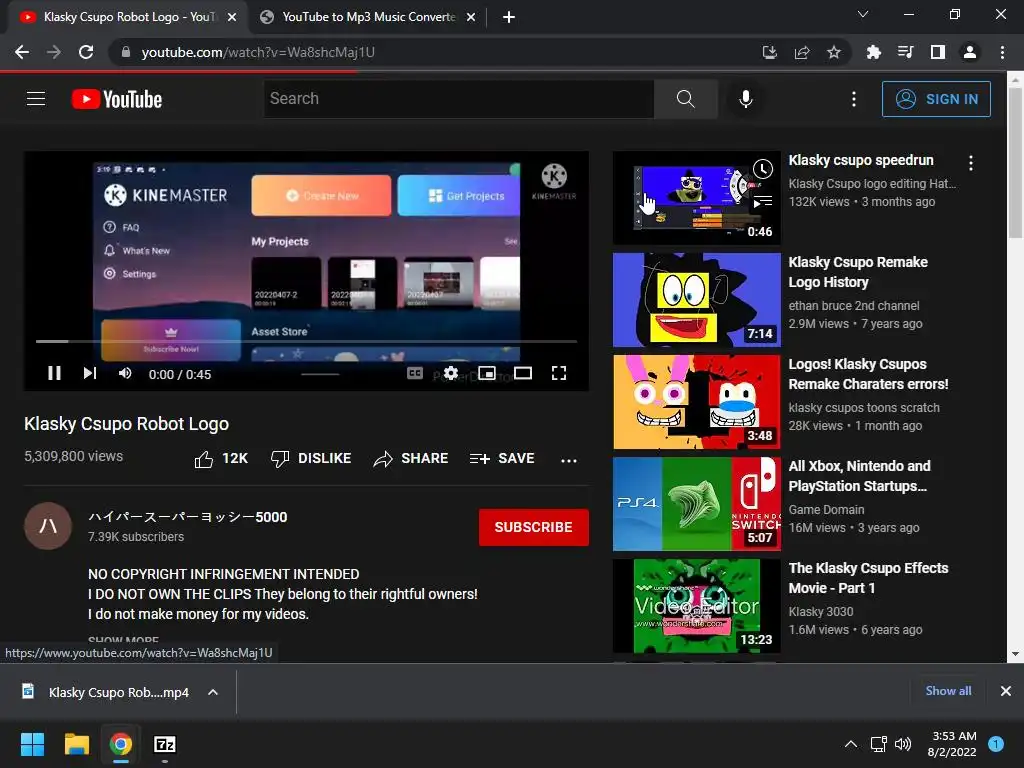
Task: Open the network icon in system tray
Action: [878, 744]
